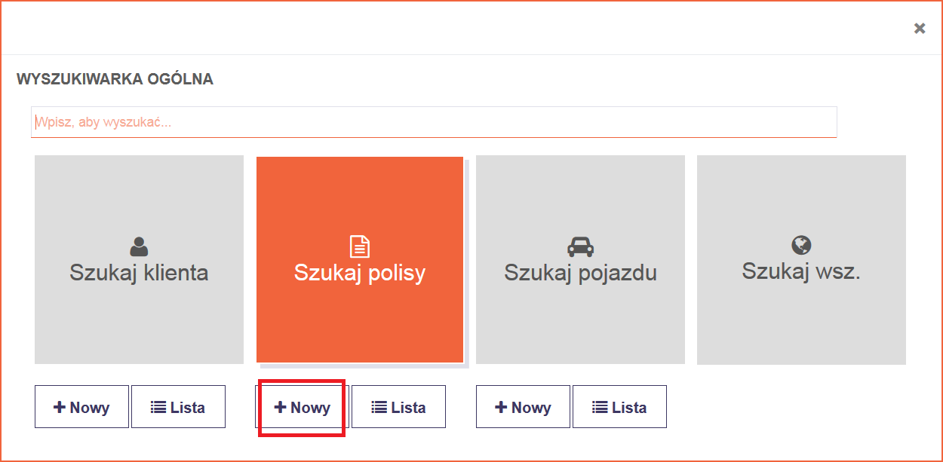Open Lista below the Szukaj polisy tile
This screenshot has width=943, height=462.
[398, 407]
